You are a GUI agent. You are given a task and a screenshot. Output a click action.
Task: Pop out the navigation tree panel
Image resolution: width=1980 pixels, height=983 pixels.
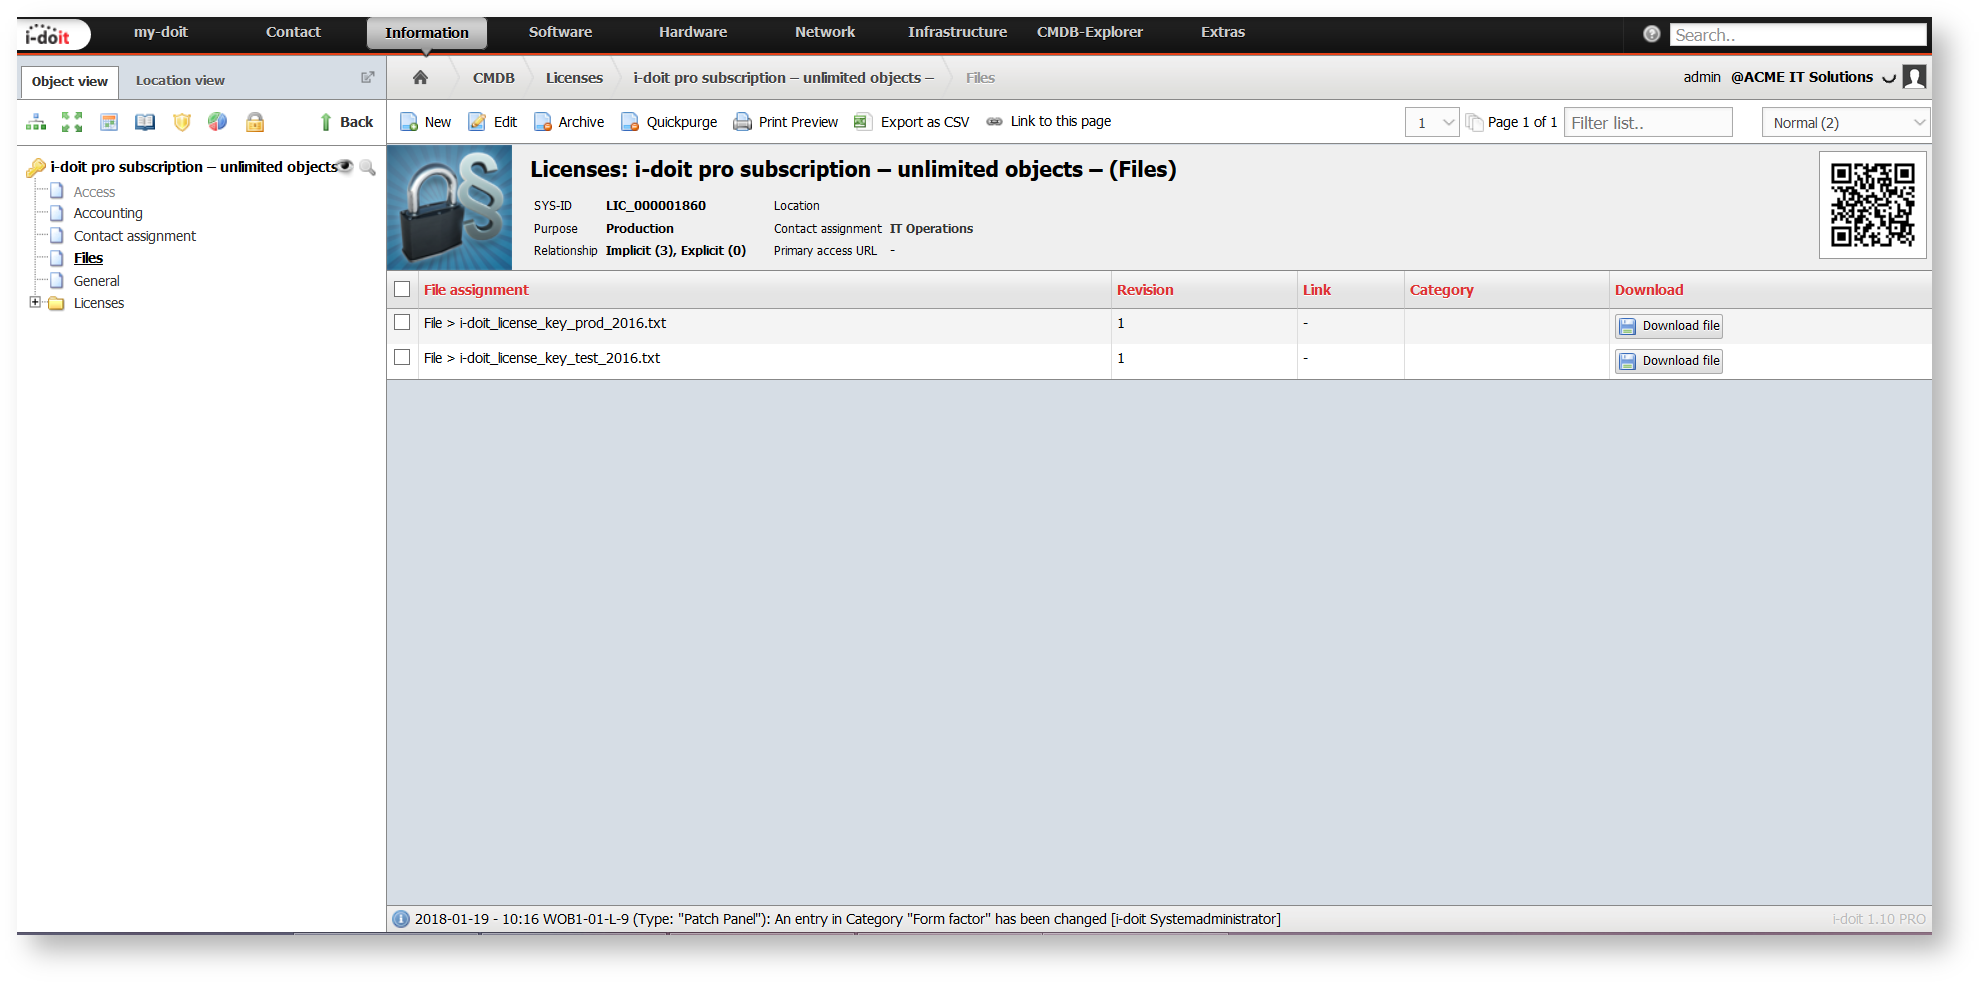367,77
